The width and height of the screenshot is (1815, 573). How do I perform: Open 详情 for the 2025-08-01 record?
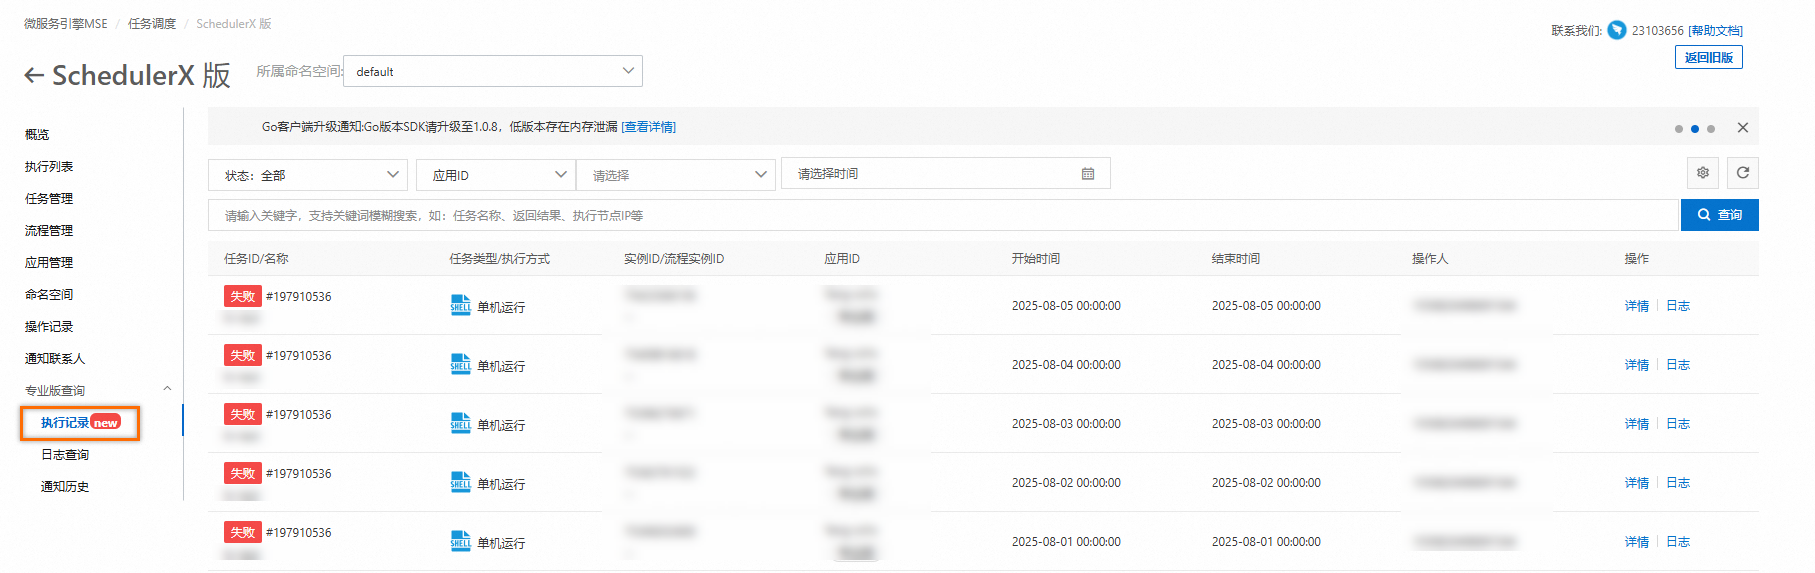pos(1637,542)
